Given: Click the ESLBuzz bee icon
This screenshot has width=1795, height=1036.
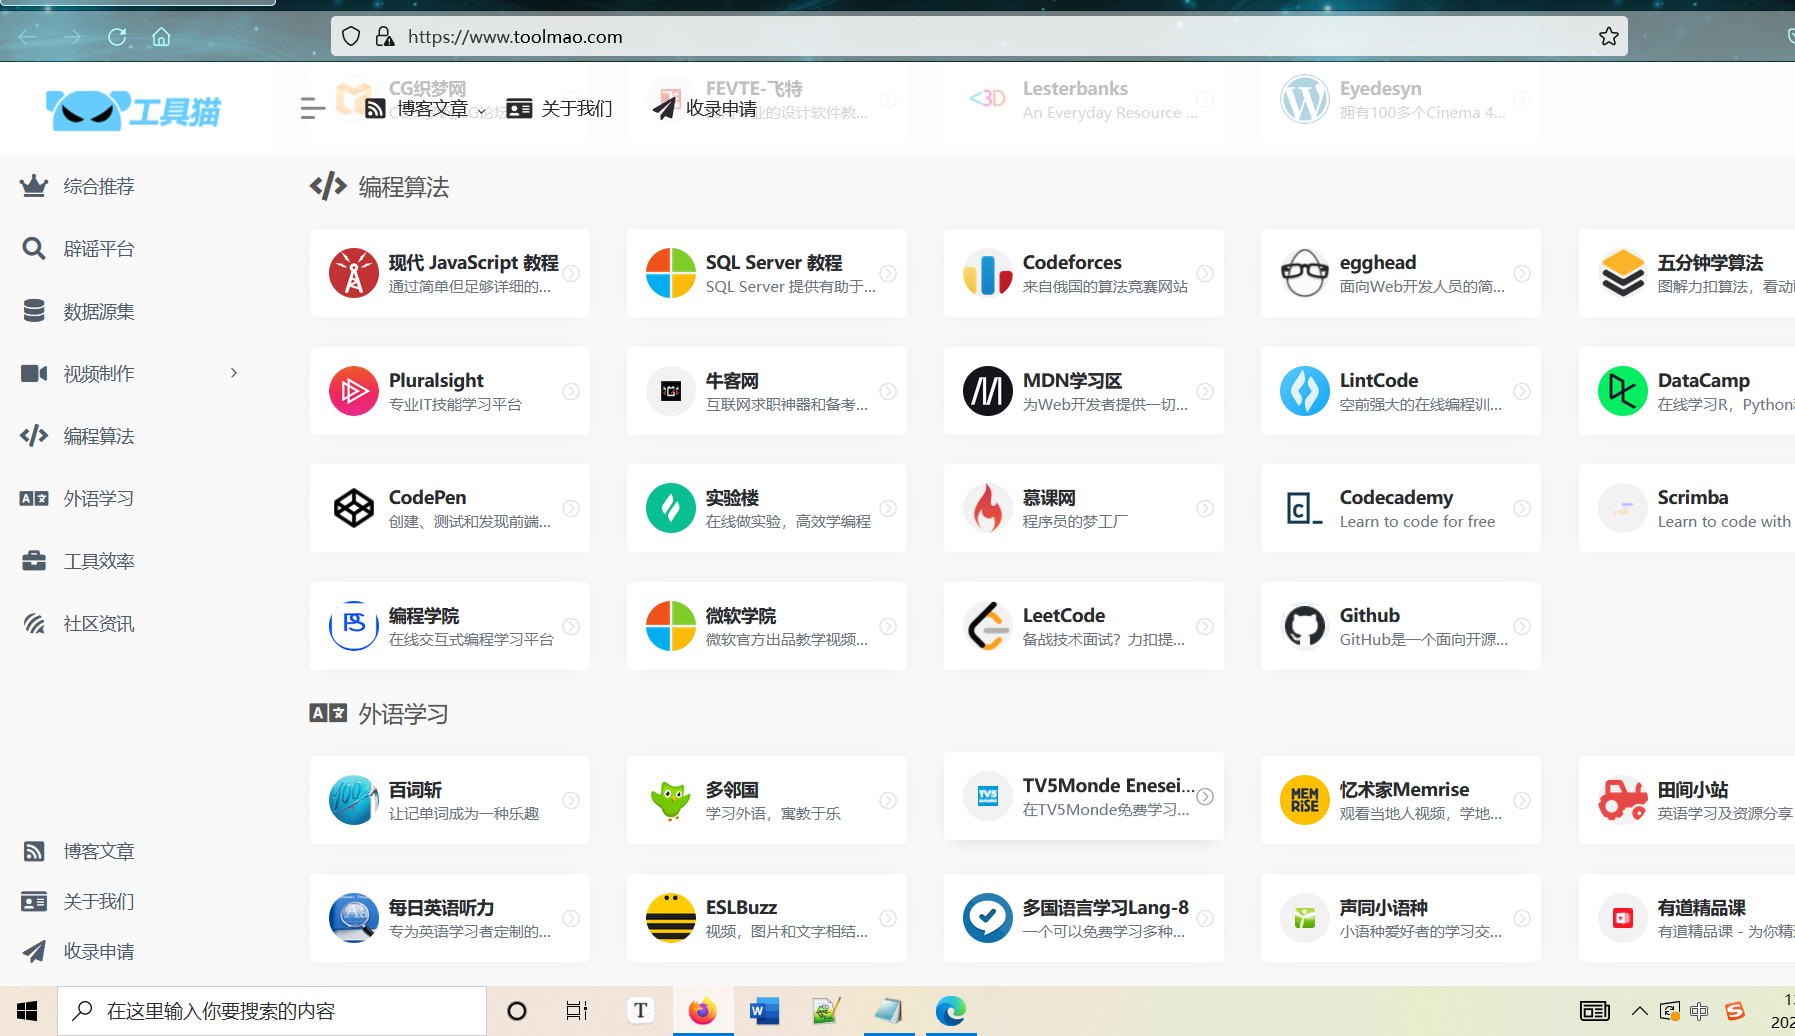Looking at the screenshot, I should [x=671, y=918].
